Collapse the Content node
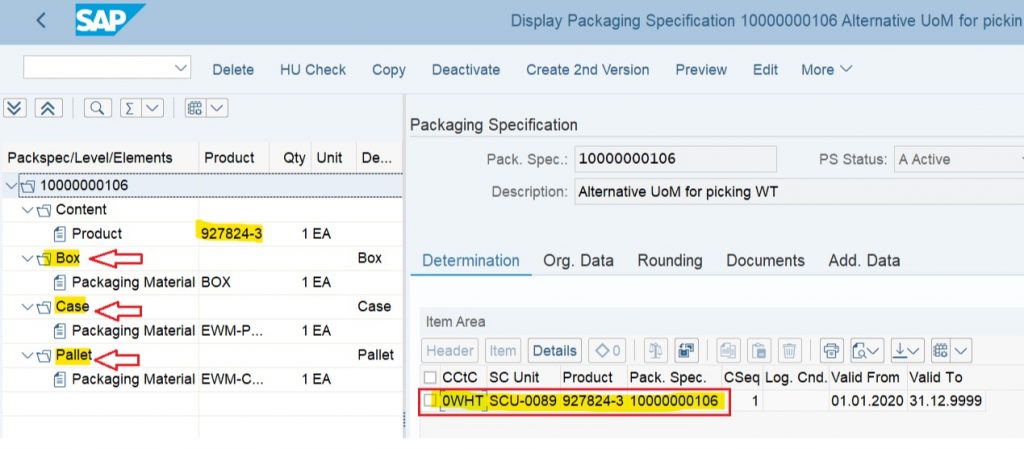 point(27,210)
